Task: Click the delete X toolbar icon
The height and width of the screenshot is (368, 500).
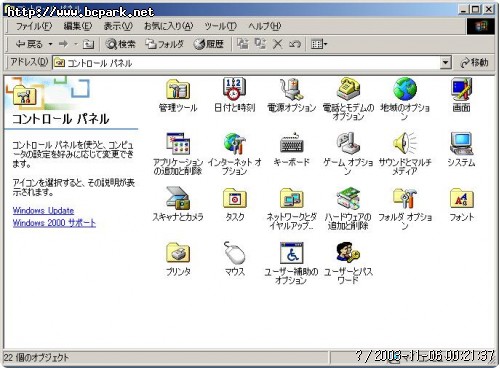Action: [277, 44]
